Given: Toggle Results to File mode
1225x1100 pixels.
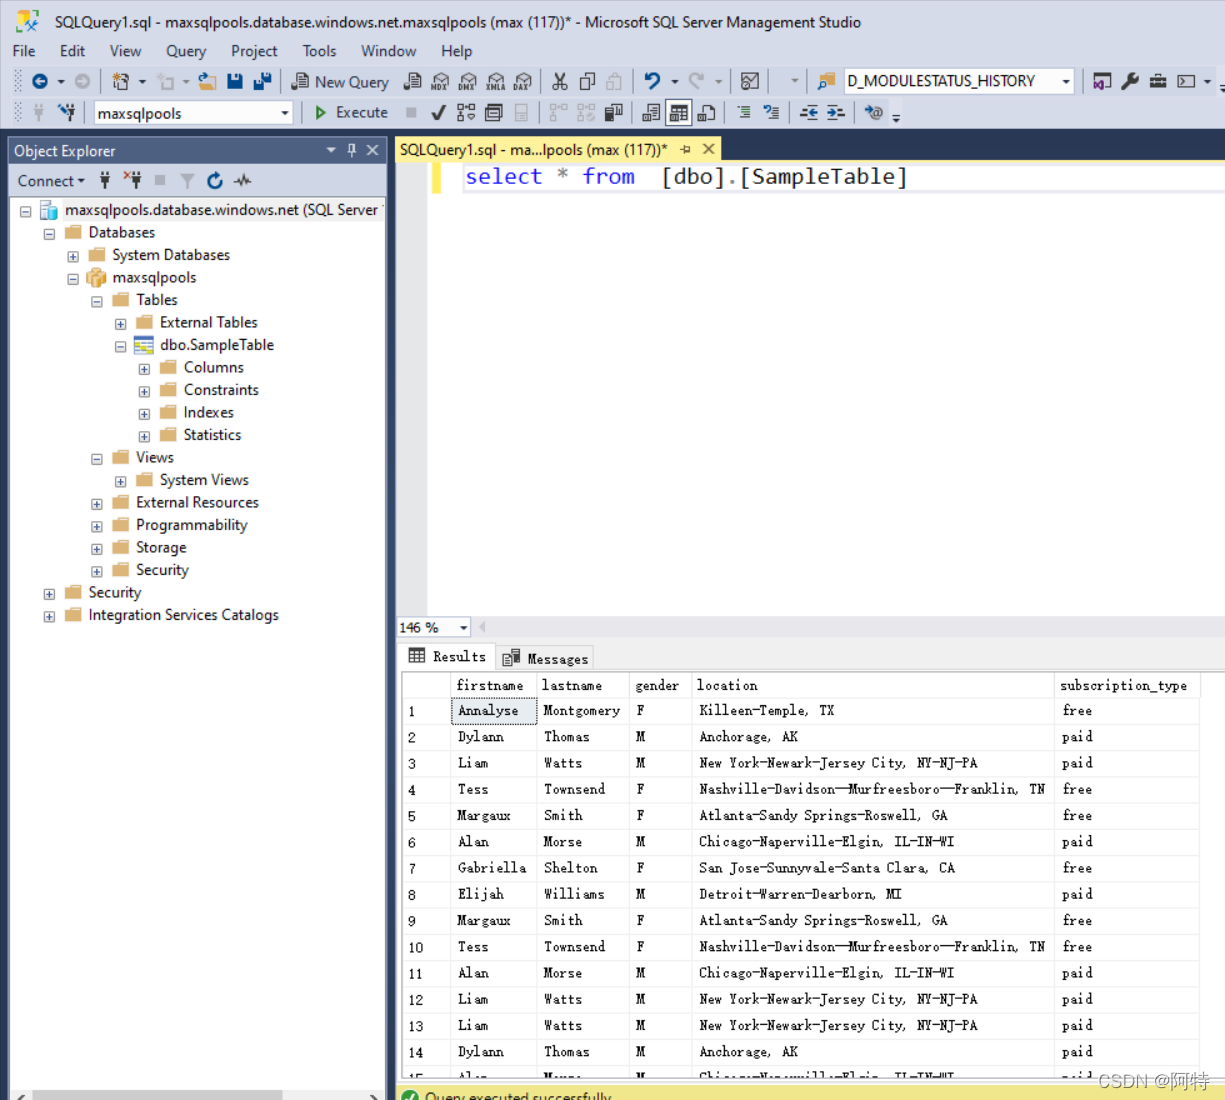Looking at the screenshot, I should click(x=707, y=112).
